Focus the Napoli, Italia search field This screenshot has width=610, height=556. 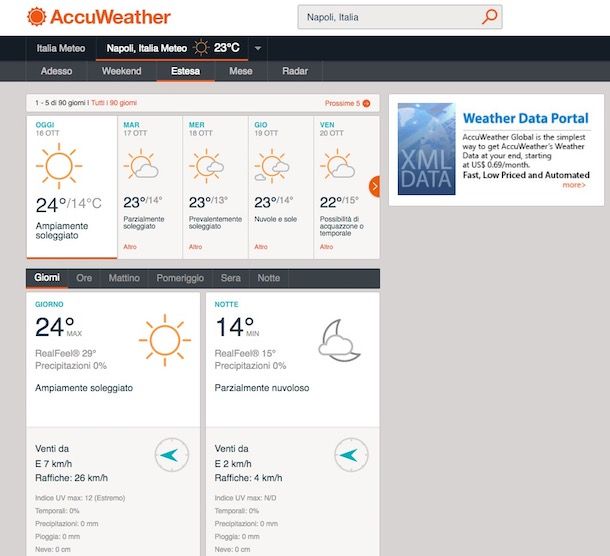(400, 17)
